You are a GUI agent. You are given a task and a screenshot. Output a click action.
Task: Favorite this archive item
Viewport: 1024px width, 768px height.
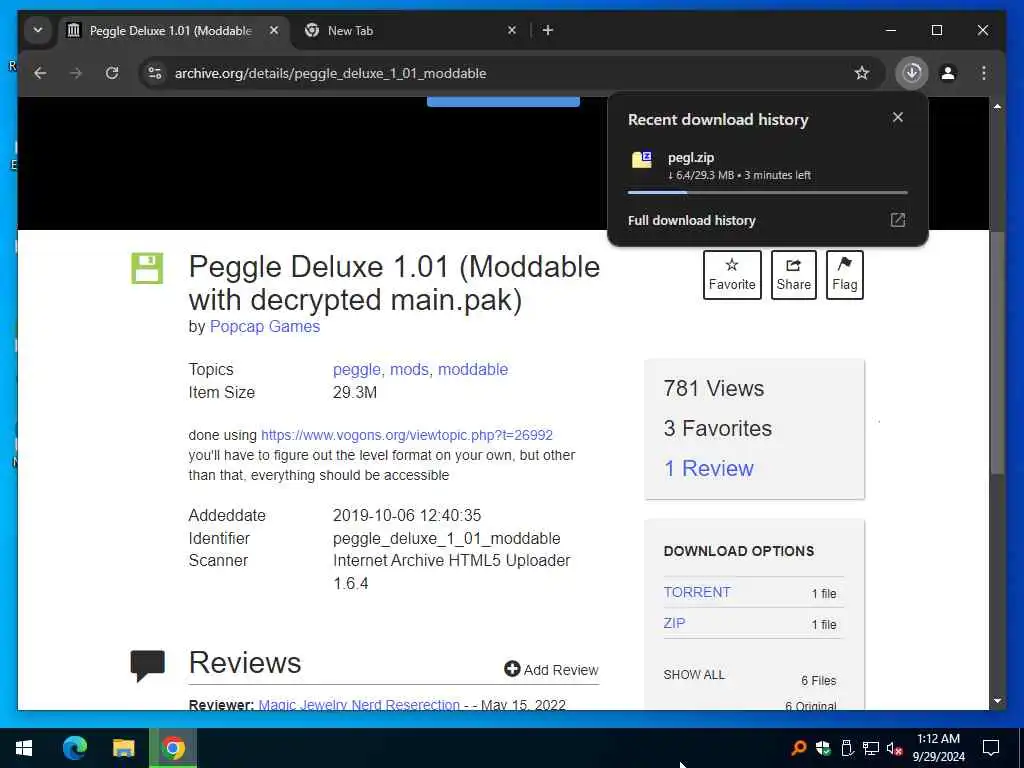[732, 275]
